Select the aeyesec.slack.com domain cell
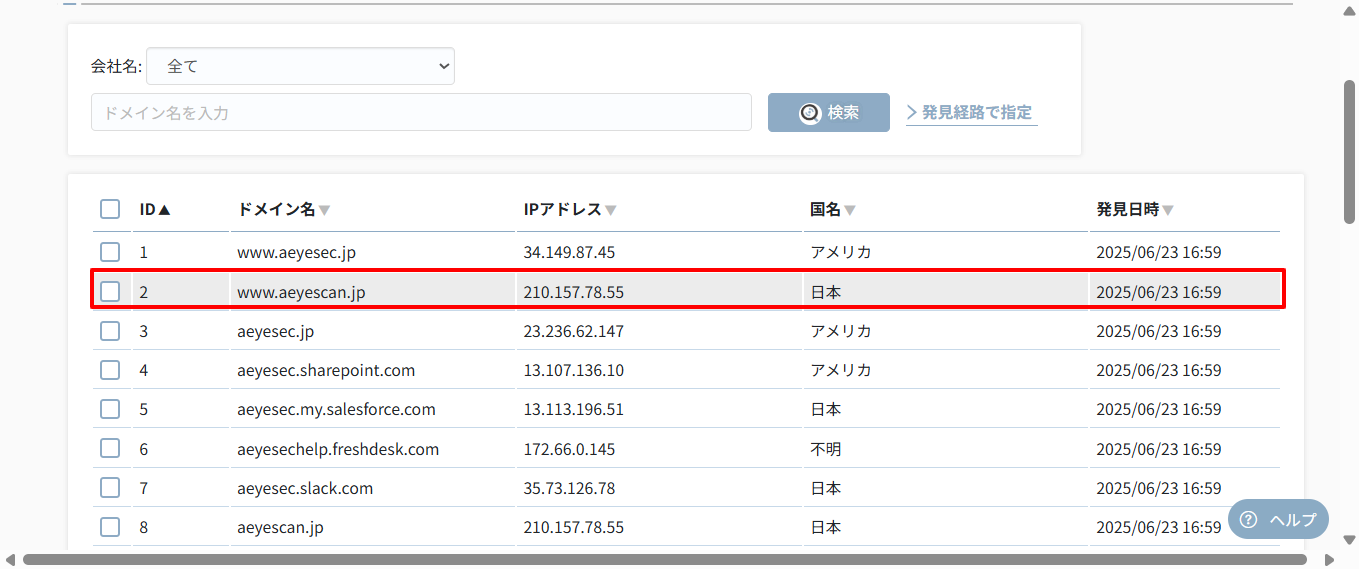The height and width of the screenshot is (569, 1359). pyautogui.click(x=305, y=488)
